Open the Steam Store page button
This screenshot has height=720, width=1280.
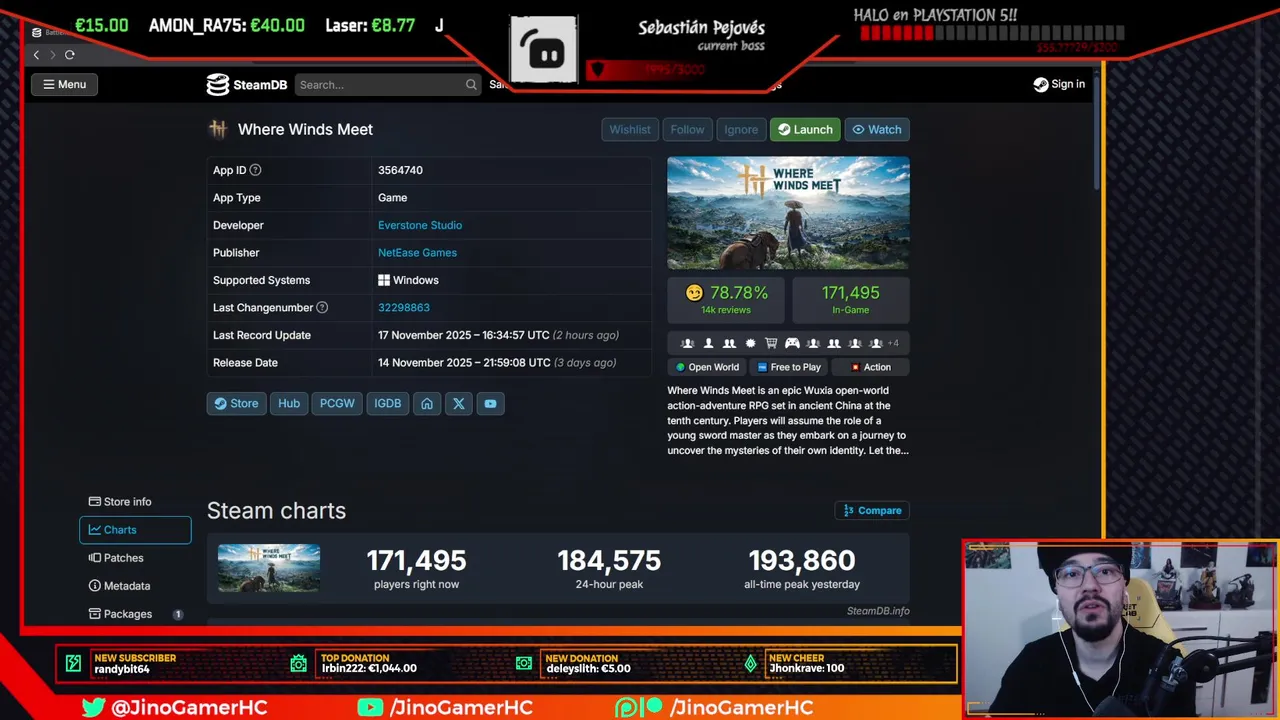click(236, 403)
